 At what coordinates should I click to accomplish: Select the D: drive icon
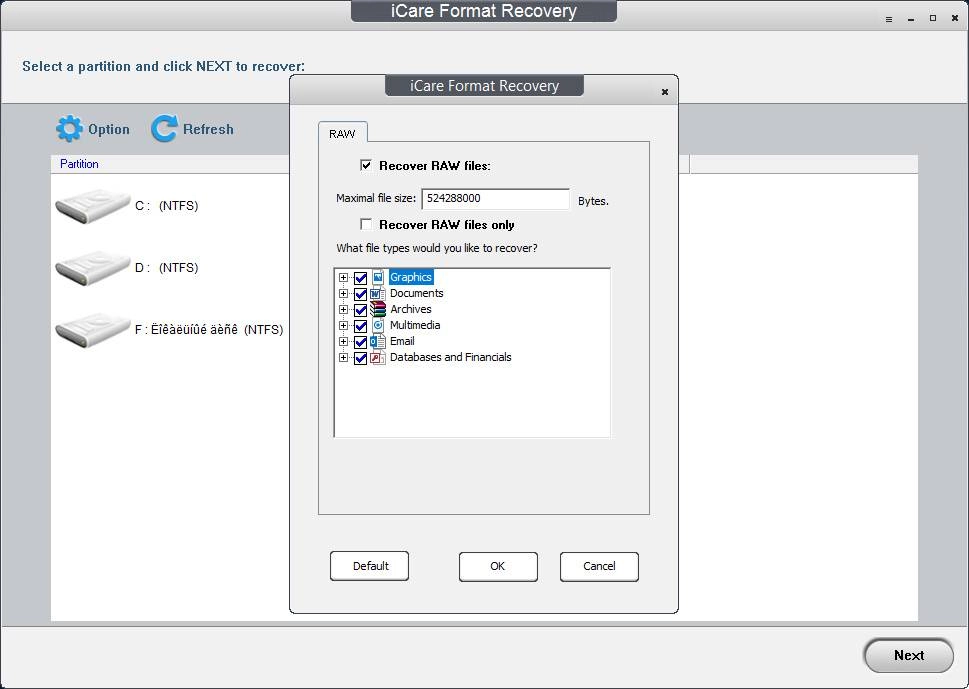click(x=93, y=268)
